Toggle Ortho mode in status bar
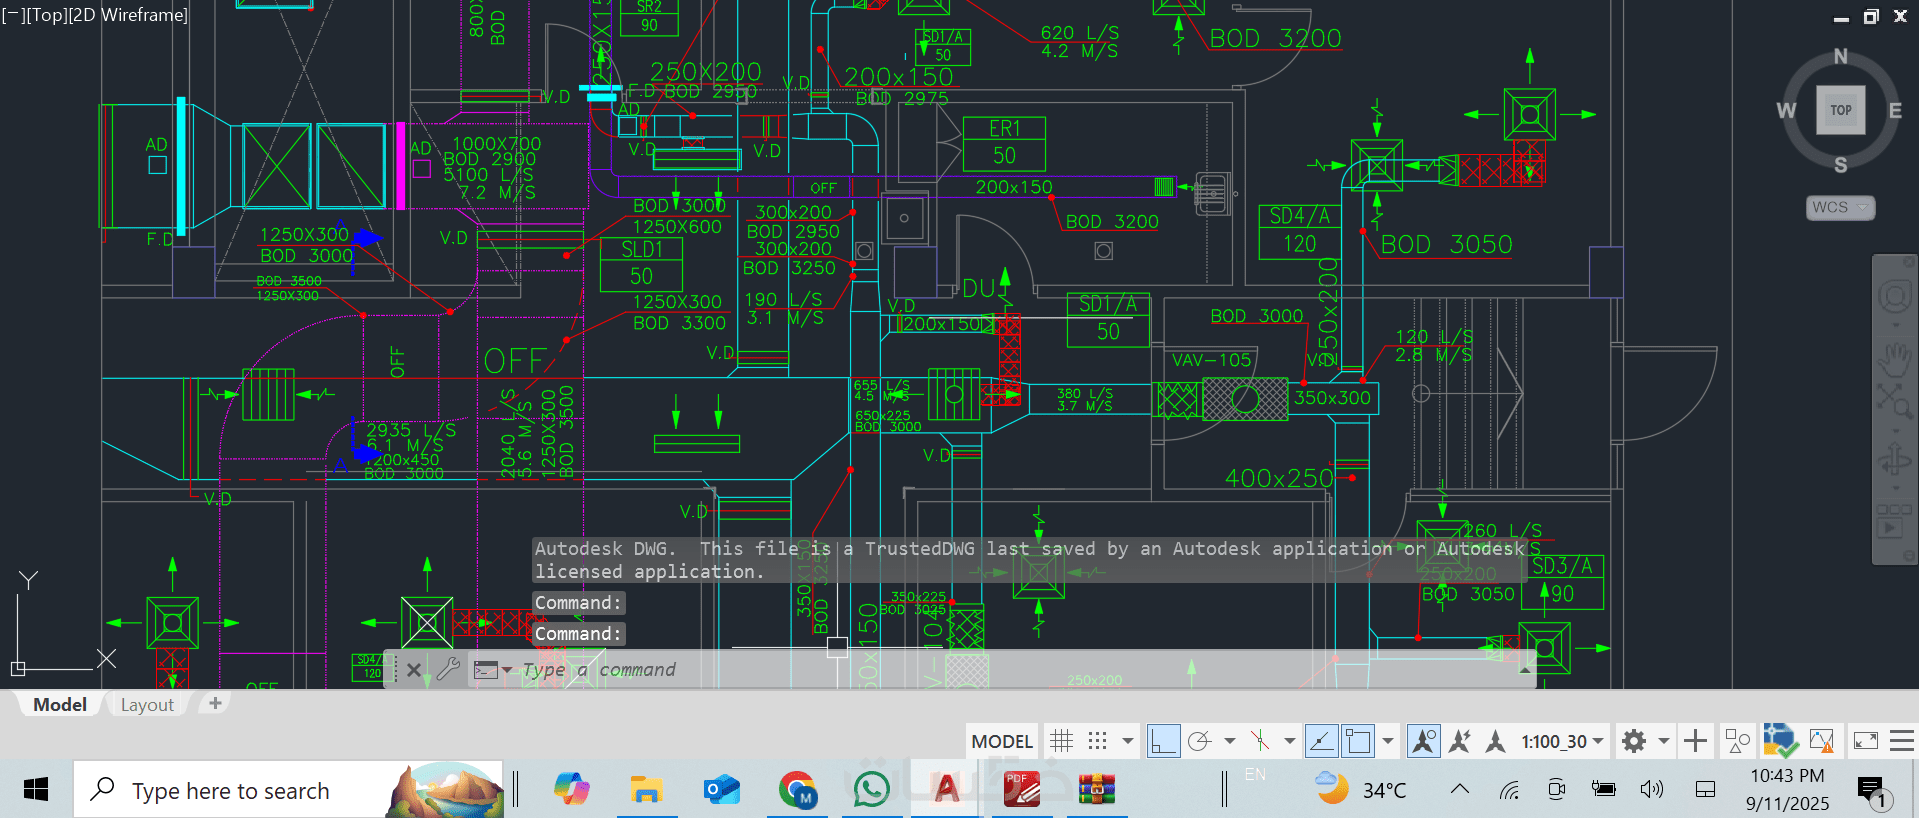Image resolution: width=1919 pixels, height=818 pixels. [x=1163, y=741]
